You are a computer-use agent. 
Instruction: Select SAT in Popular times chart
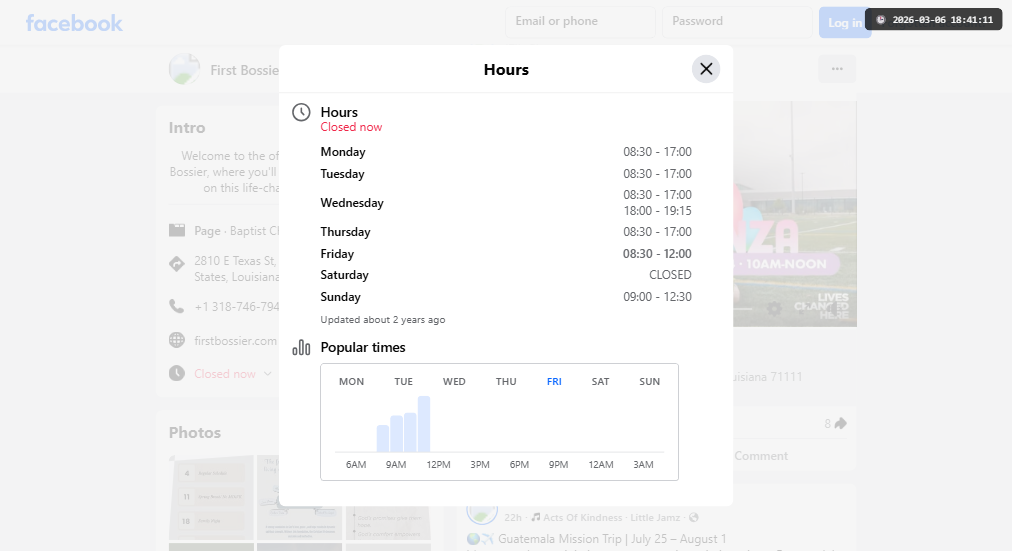(600, 381)
